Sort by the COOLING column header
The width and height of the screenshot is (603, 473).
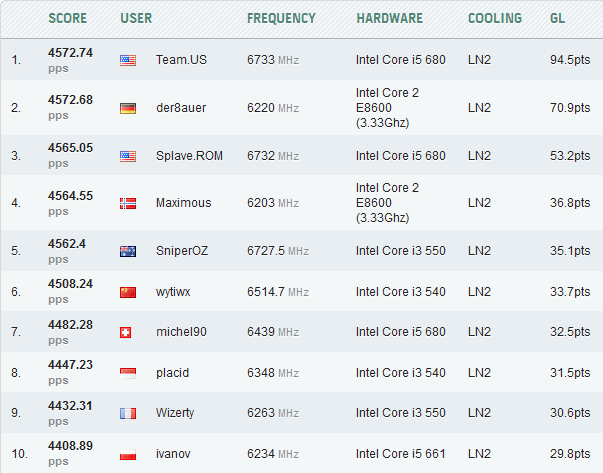(495, 18)
